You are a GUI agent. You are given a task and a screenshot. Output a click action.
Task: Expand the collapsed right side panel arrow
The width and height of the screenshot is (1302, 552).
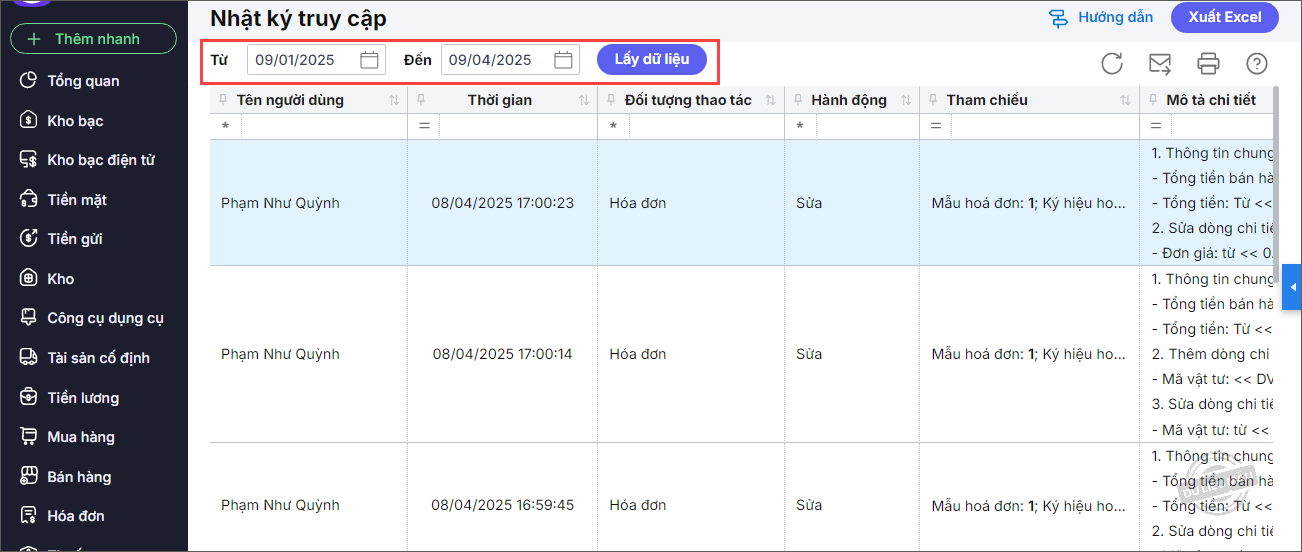pos(1292,288)
